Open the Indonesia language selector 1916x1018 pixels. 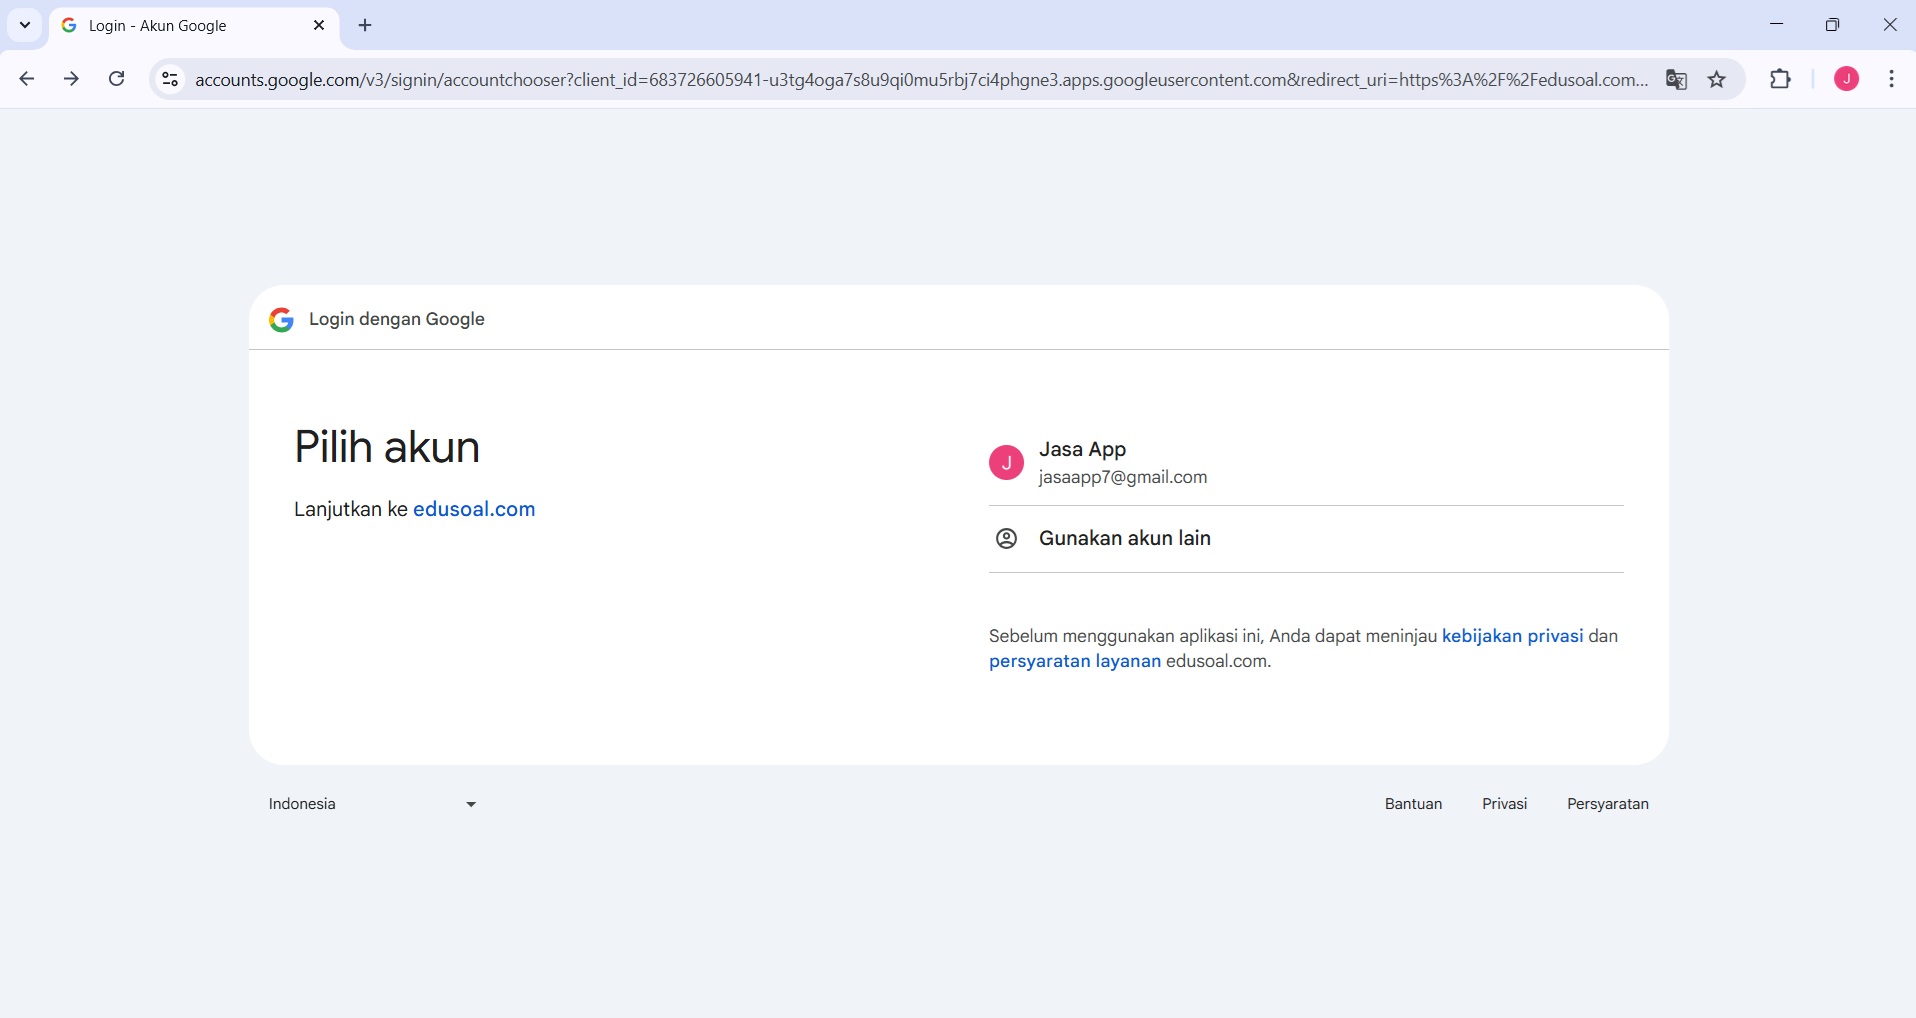[x=371, y=803]
